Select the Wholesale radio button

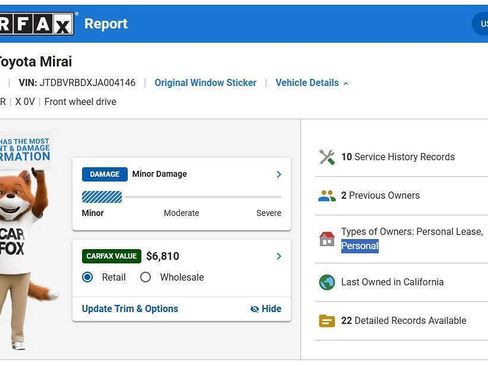click(x=145, y=277)
